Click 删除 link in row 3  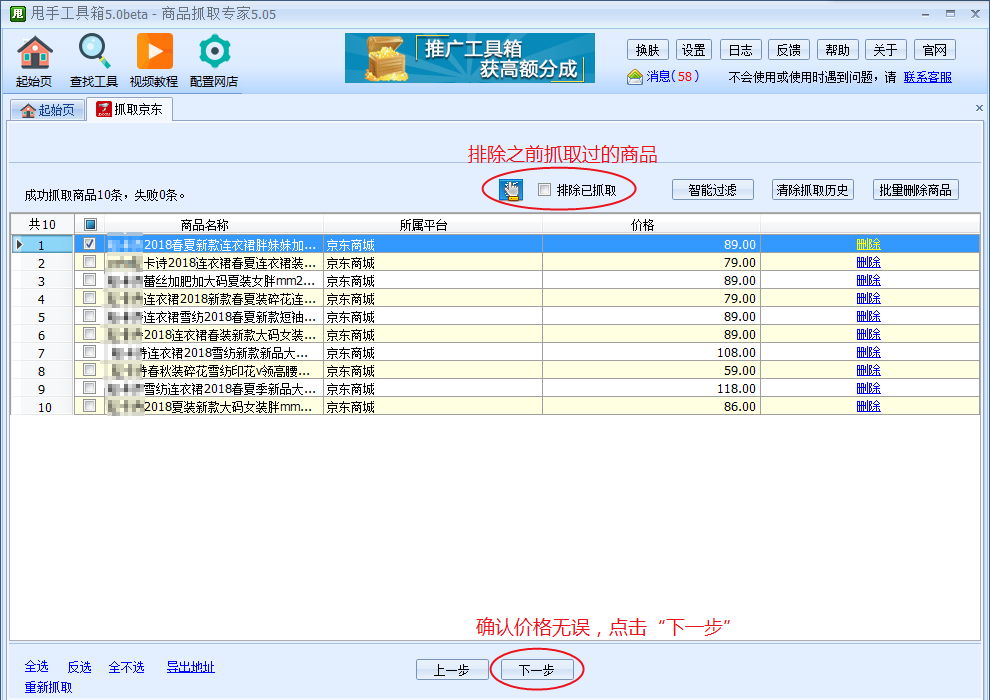[868, 280]
